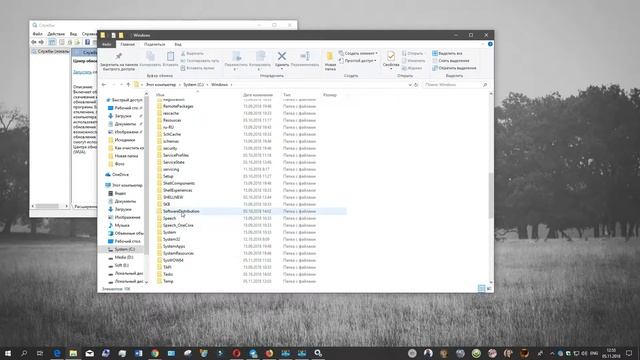640x360 pixels.
Task: Open Opera from the taskbar
Action: (x=236, y=353)
